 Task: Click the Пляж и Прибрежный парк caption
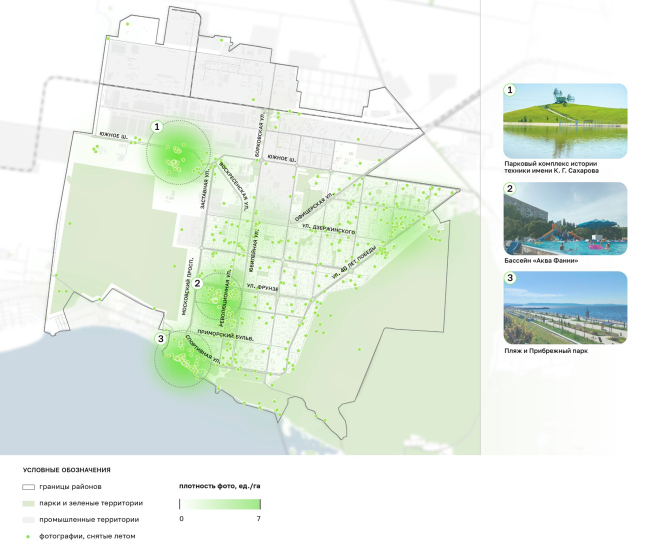[x=545, y=351]
